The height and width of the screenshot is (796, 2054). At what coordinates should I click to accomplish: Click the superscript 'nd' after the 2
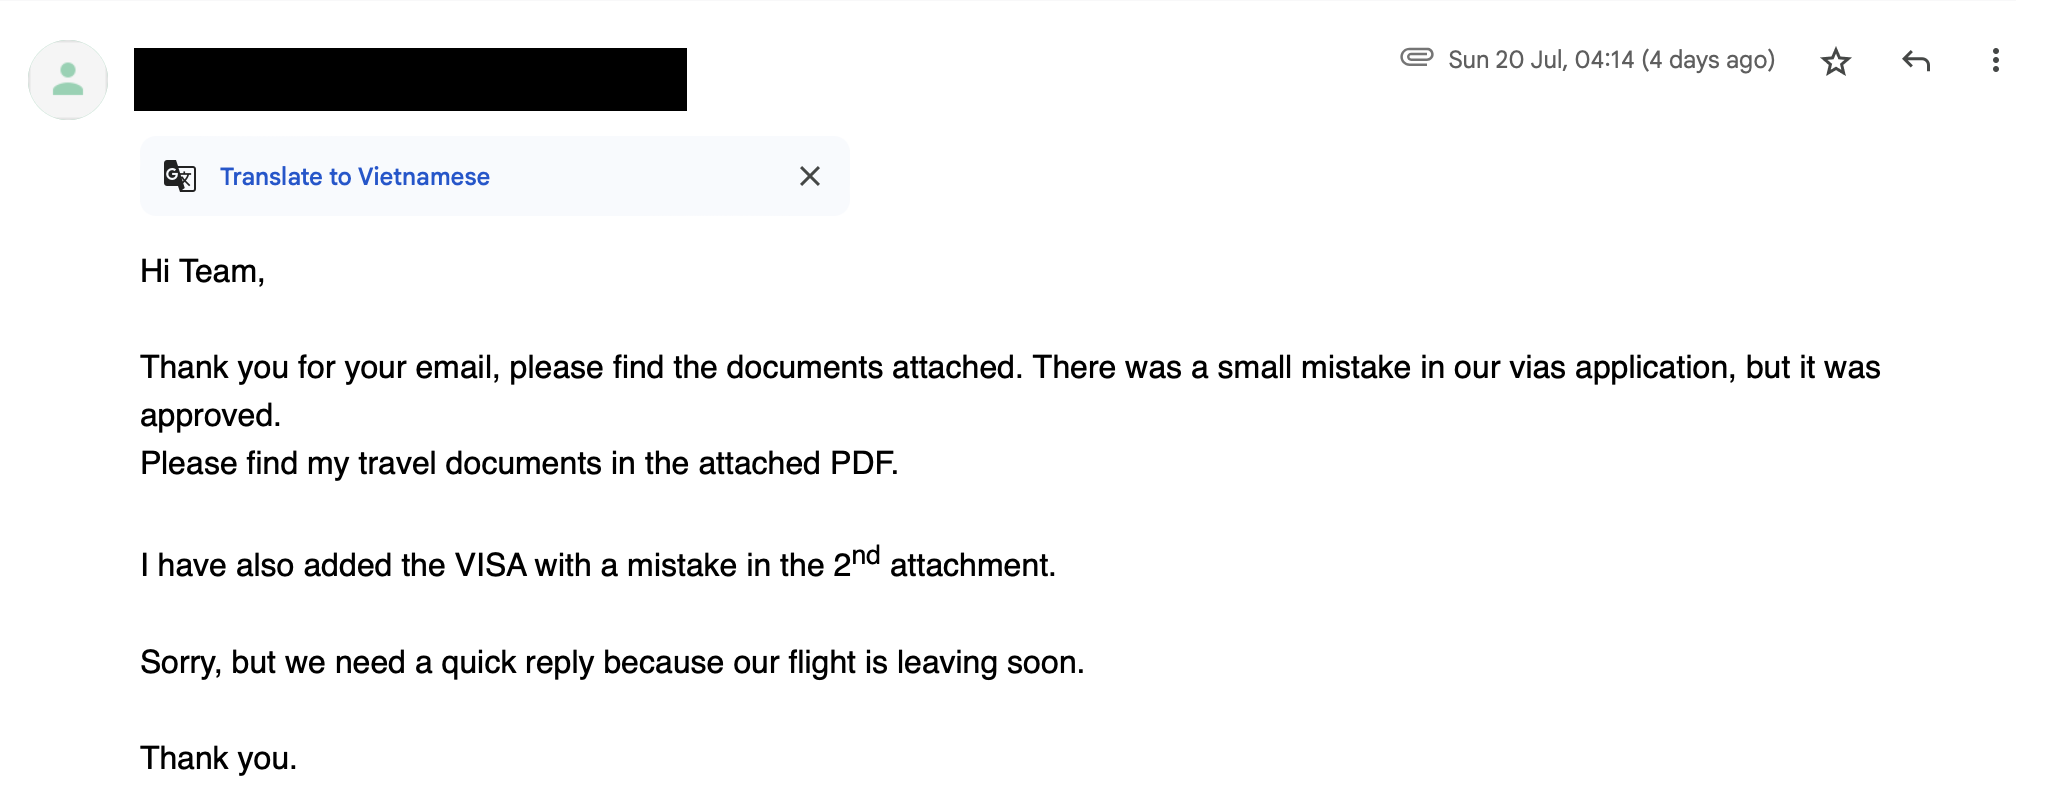(x=865, y=555)
